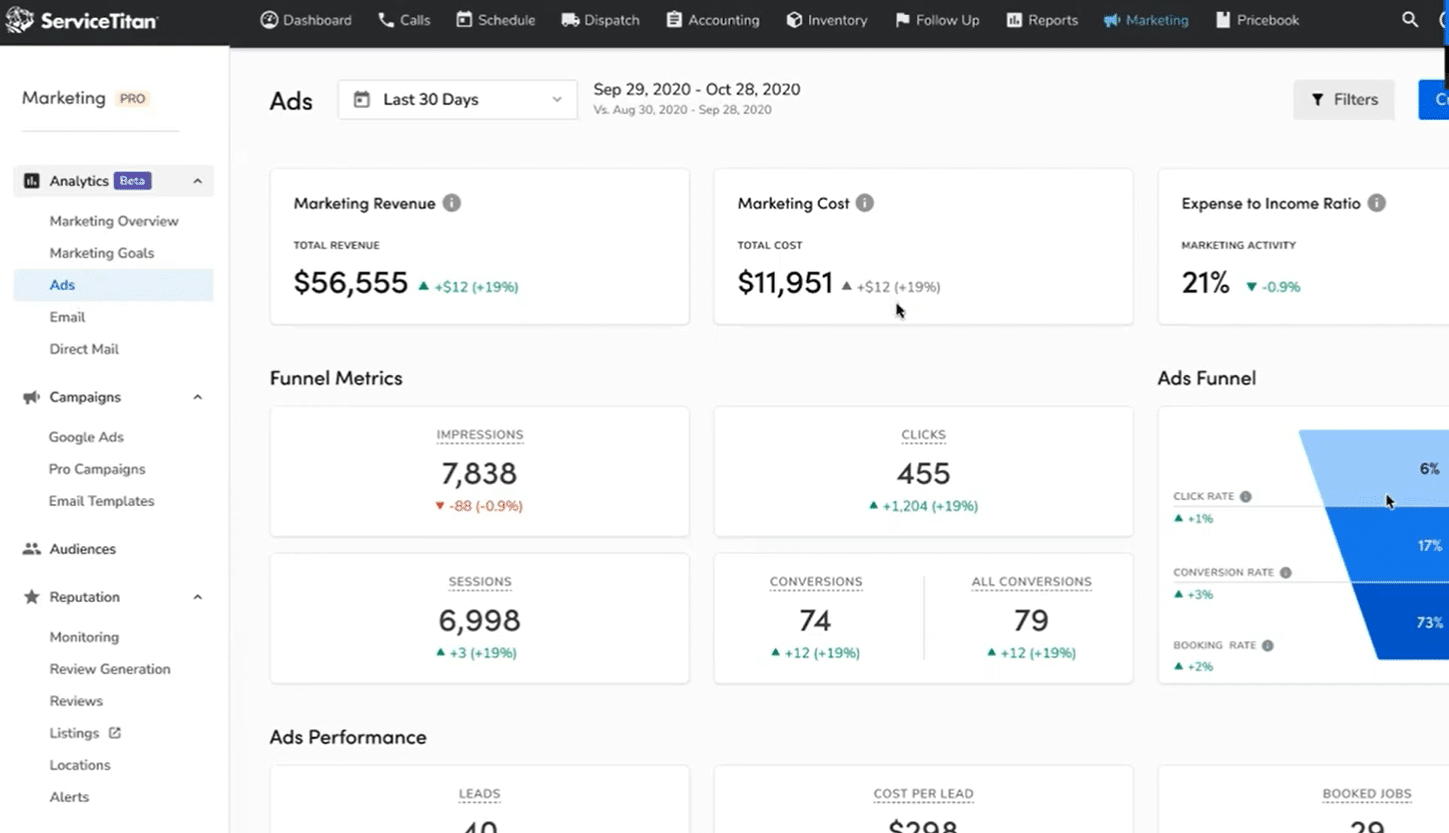The width and height of the screenshot is (1449, 833).
Task: Open the Dispatch menu in top navigation
Action: click(600, 20)
